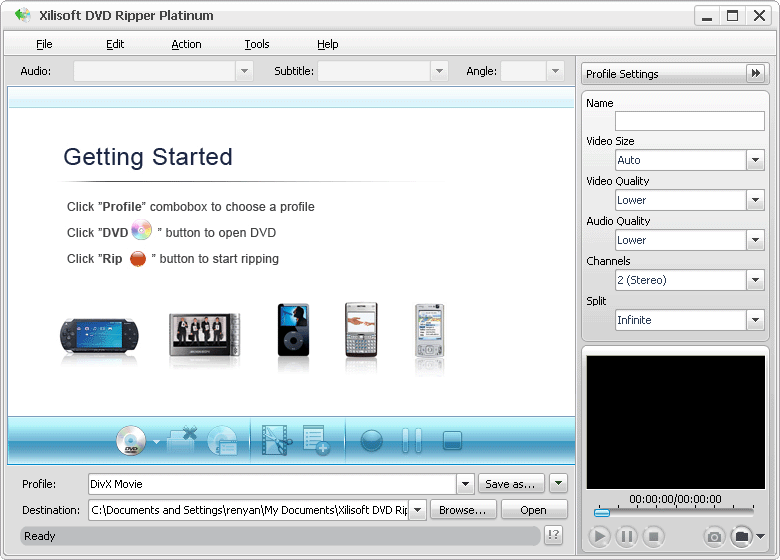Open the Action menu
The width and height of the screenshot is (780, 560).
point(186,44)
